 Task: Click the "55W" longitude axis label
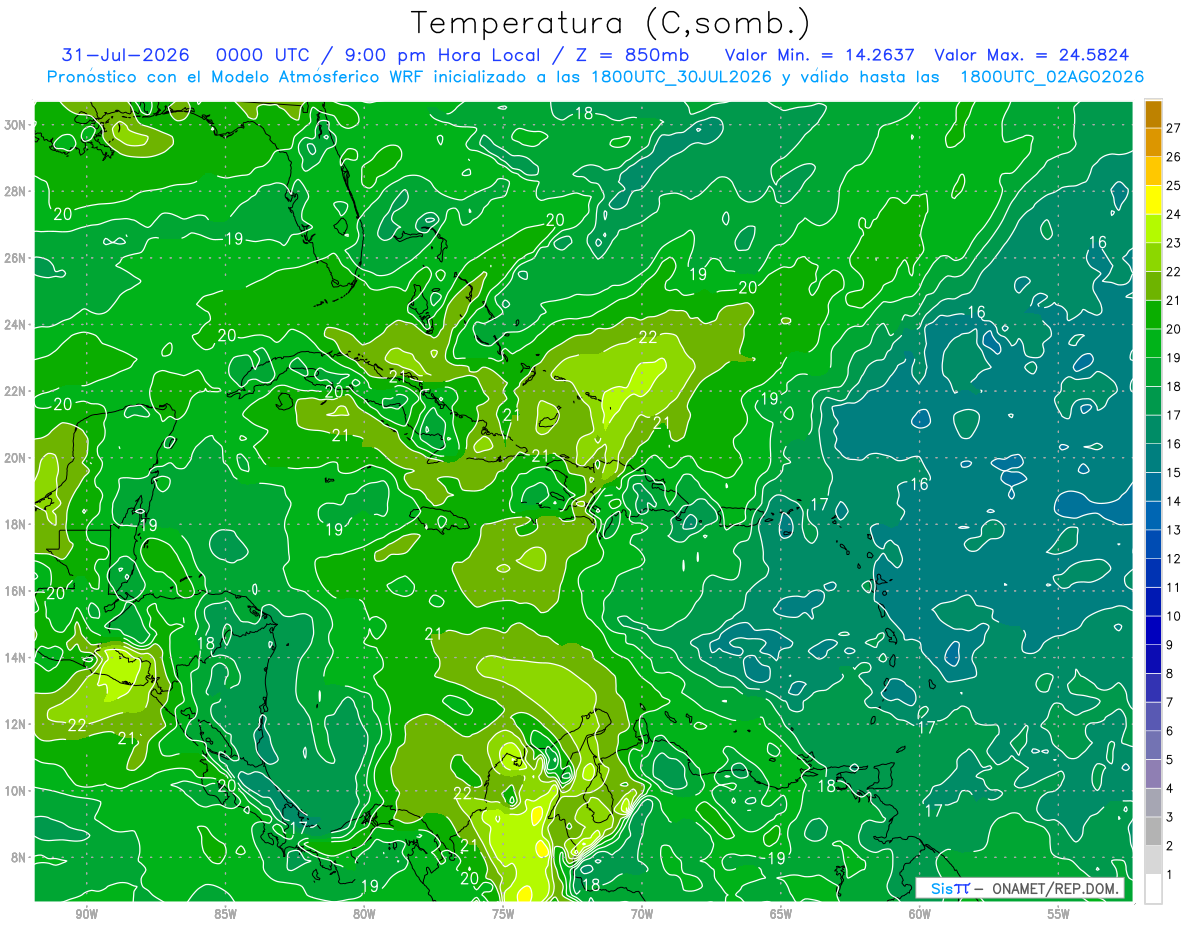click(x=1059, y=914)
